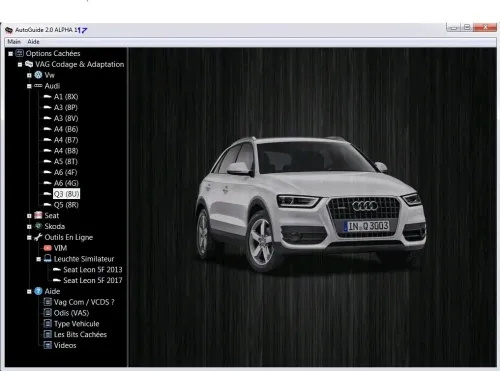500x371 pixels.
Task: Click the car icon beside Q3 (8U)
Action: point(48,194)
